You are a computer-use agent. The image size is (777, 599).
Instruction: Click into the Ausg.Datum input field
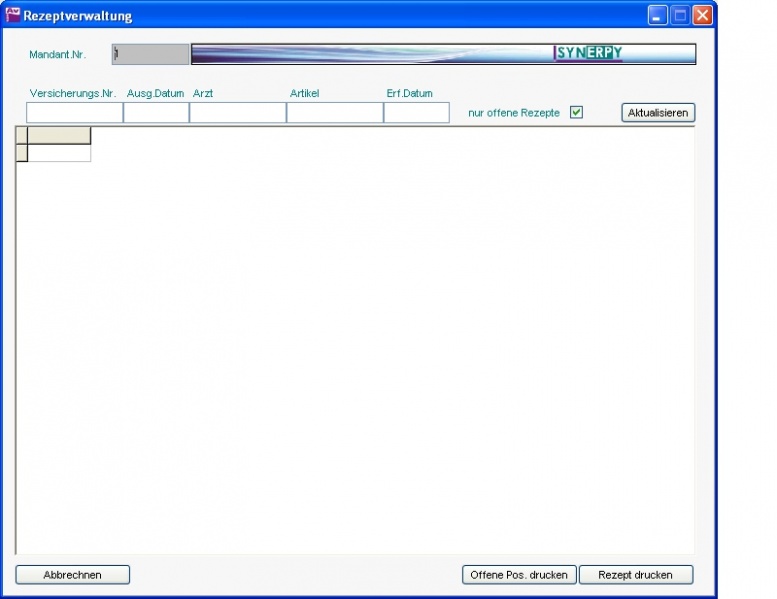point(156,113)
